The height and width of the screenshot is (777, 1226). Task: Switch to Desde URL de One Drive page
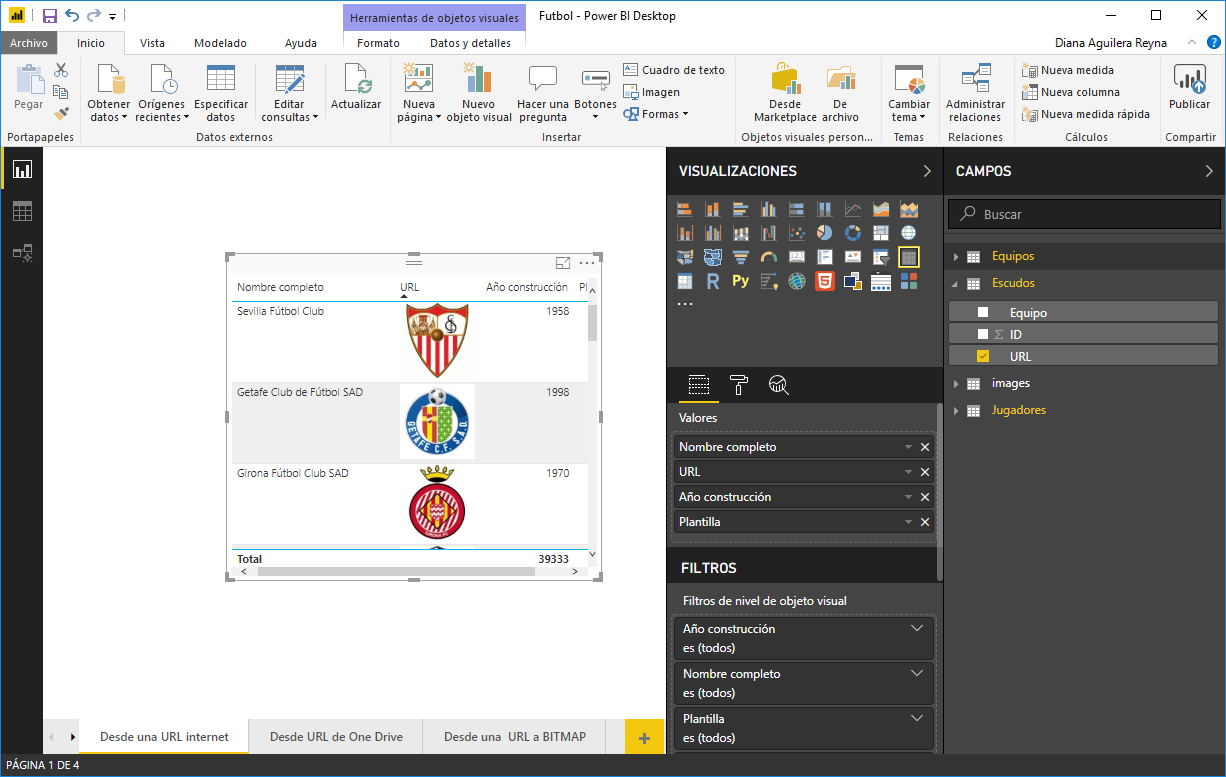(x=336, y=737)
